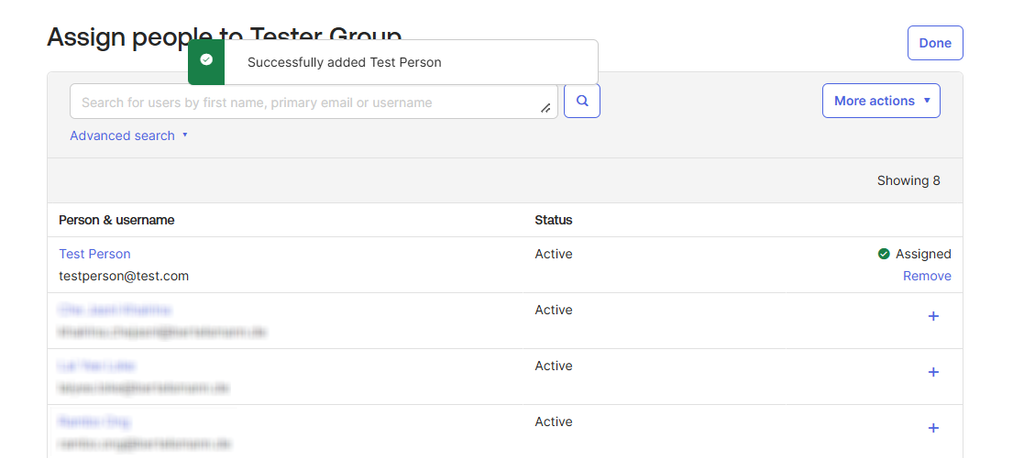Remove Test Person from the group
The width and height of the screenshot is (1024, 458).
pyautogui.click(x=926, y=276)
